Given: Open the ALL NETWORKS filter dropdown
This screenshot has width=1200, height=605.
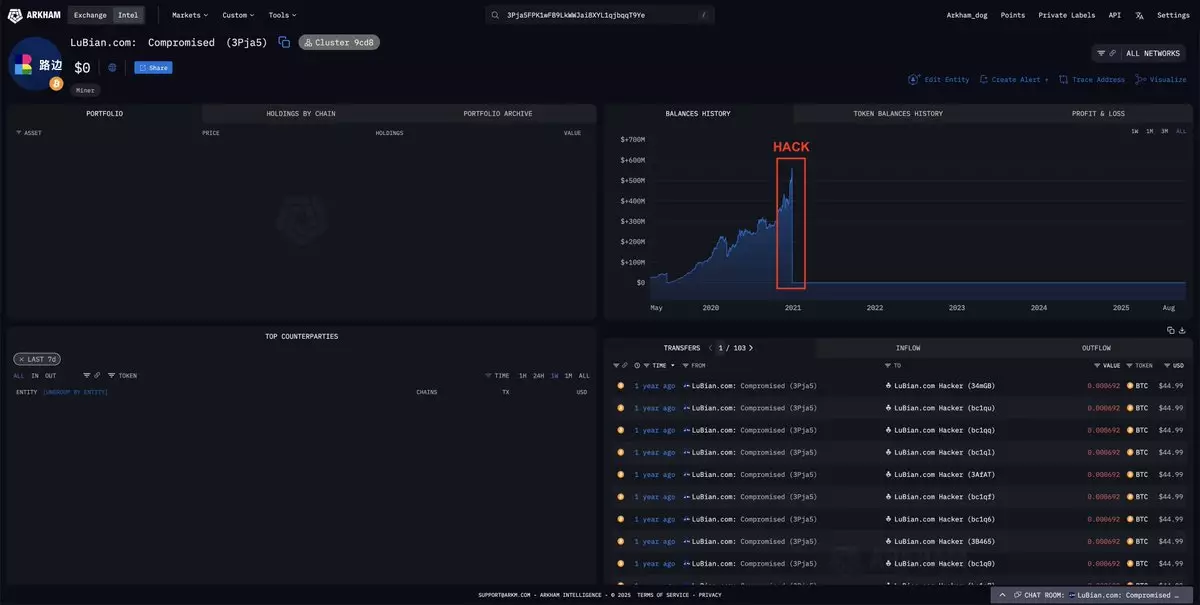Looking at the screenshot, I should [1139, 53].
